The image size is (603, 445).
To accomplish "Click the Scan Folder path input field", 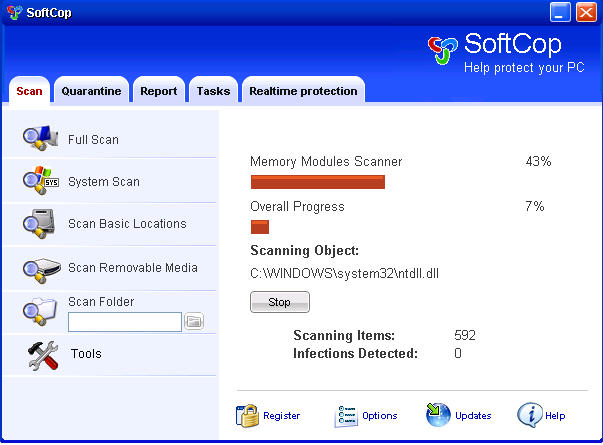I will pos(125,322).
